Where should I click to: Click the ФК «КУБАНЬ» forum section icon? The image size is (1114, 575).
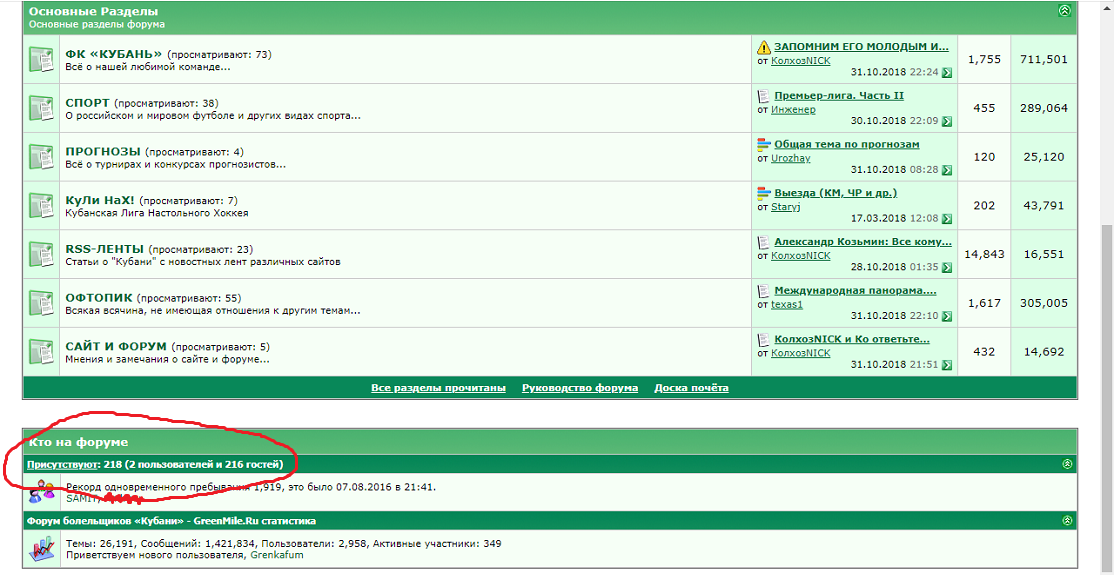[x=41, y=60]
